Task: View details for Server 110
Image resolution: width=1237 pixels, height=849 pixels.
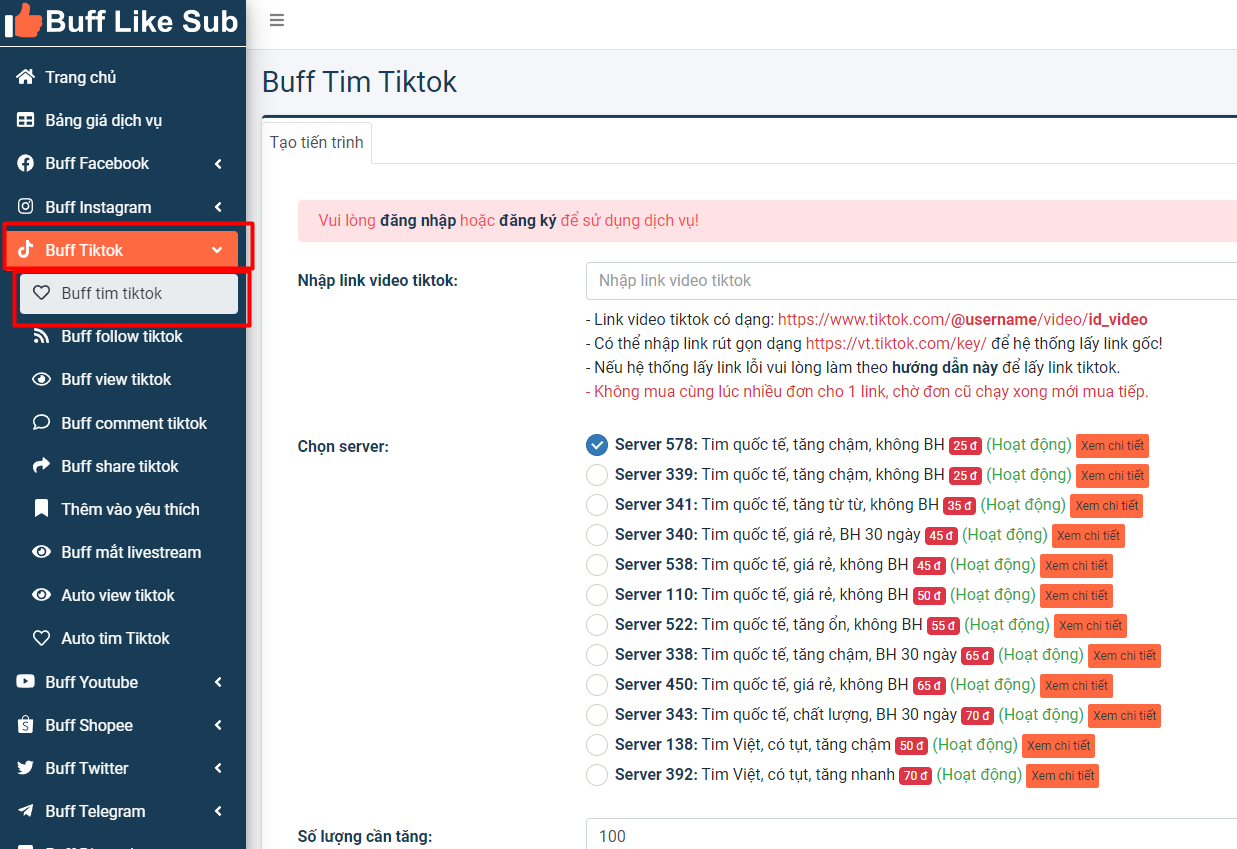Action: tap(1076, 595)
